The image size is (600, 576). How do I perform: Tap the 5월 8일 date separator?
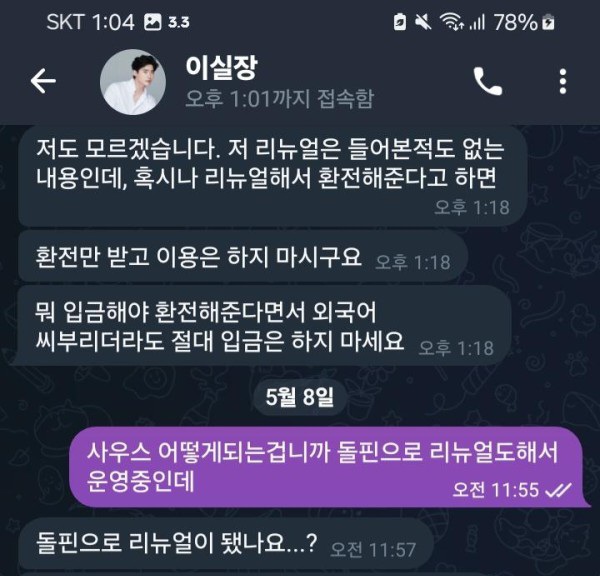(300, 397)
